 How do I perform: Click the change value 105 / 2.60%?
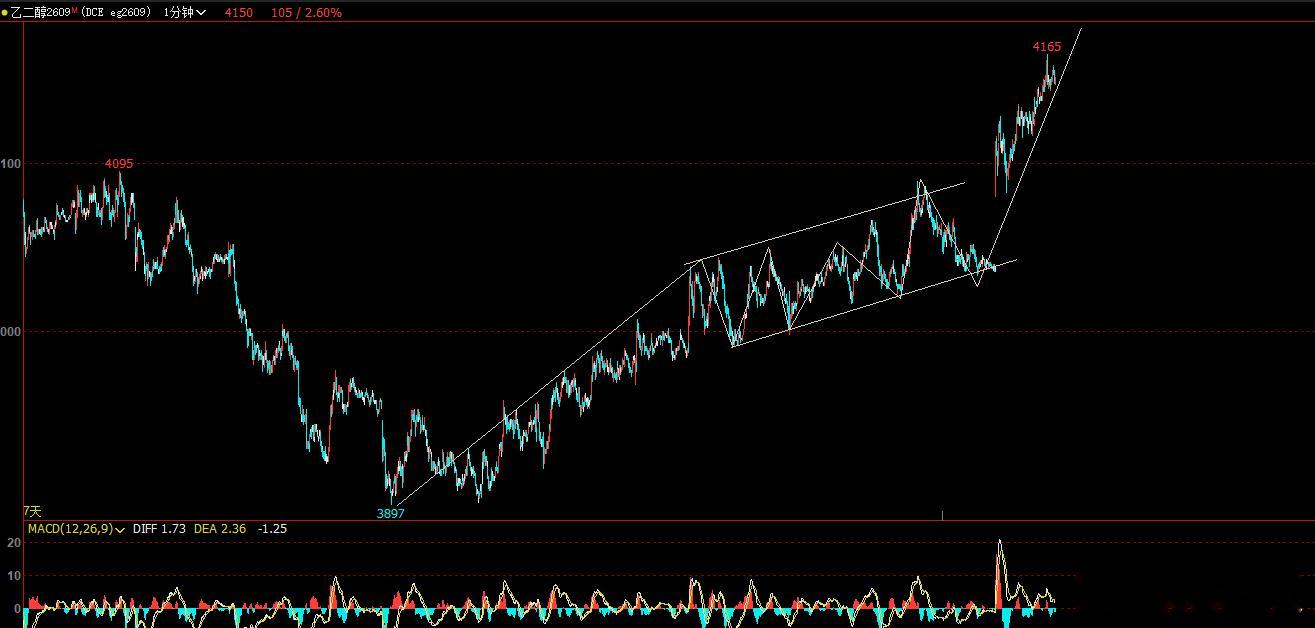[x=306, y=12]
